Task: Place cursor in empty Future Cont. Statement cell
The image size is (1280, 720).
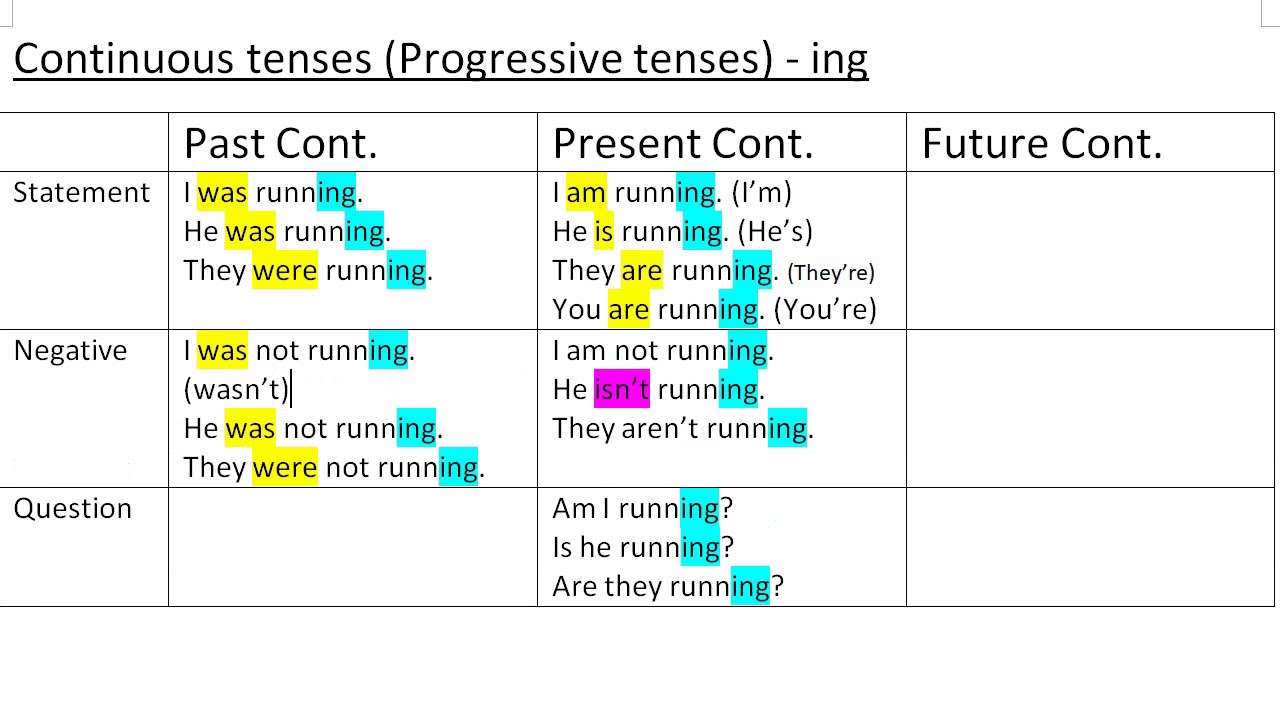Action: point(1090,250)
